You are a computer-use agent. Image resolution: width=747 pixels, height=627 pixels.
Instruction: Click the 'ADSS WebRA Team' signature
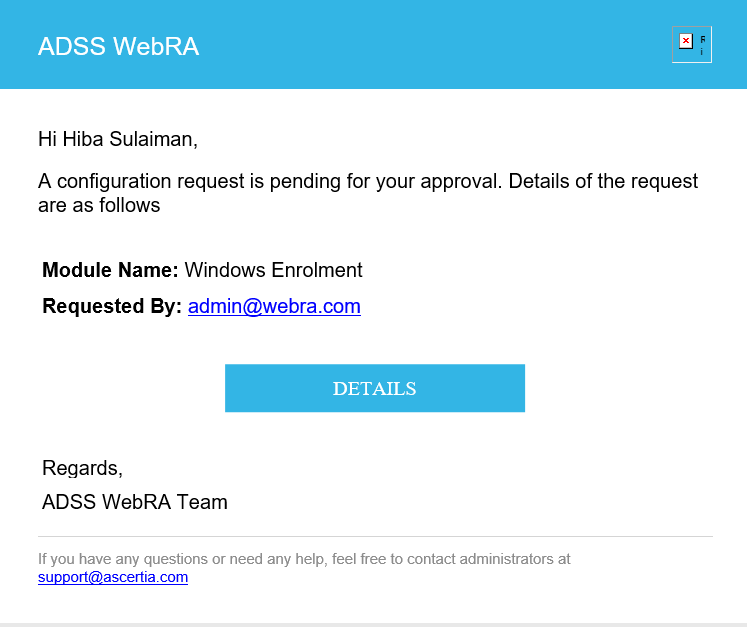pos(135,502)
